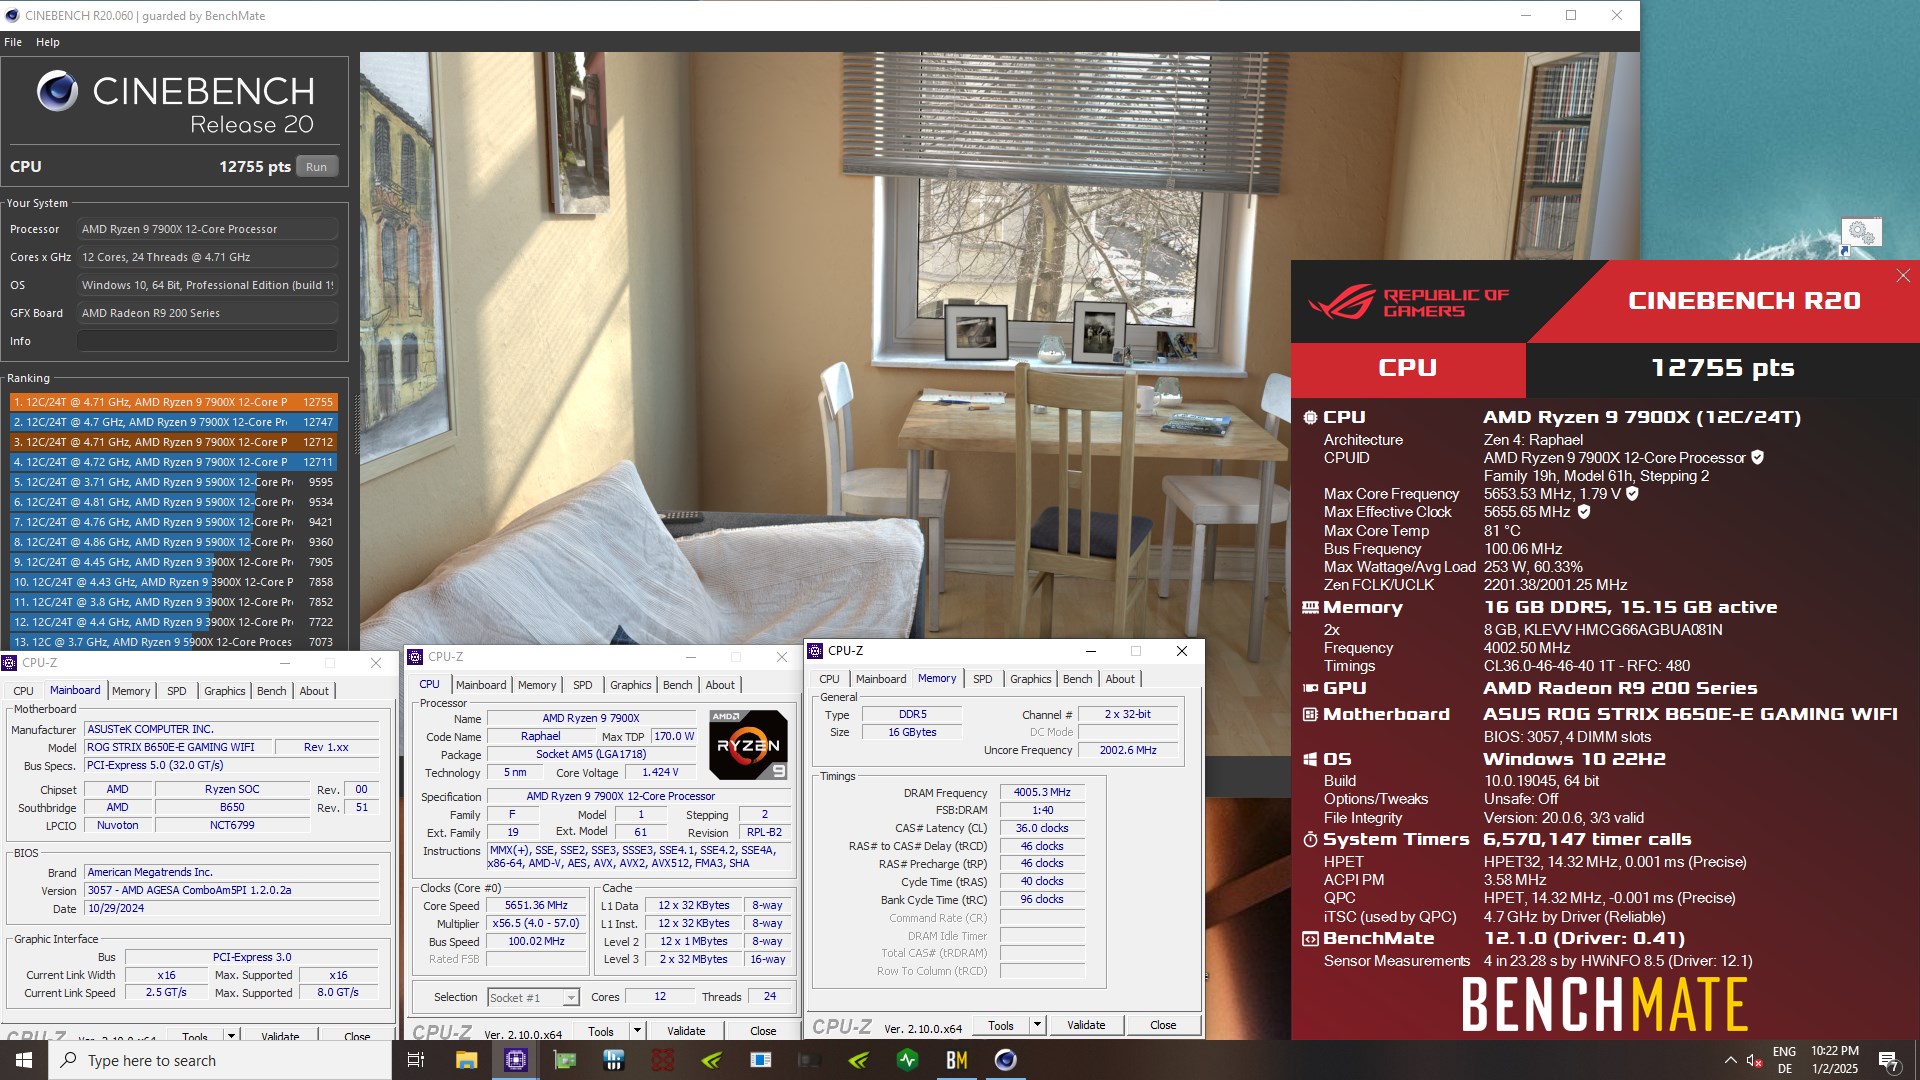1920x1080 pixels.
Task: Show hidden system tray icons
Action: tap(1730, 1060)
